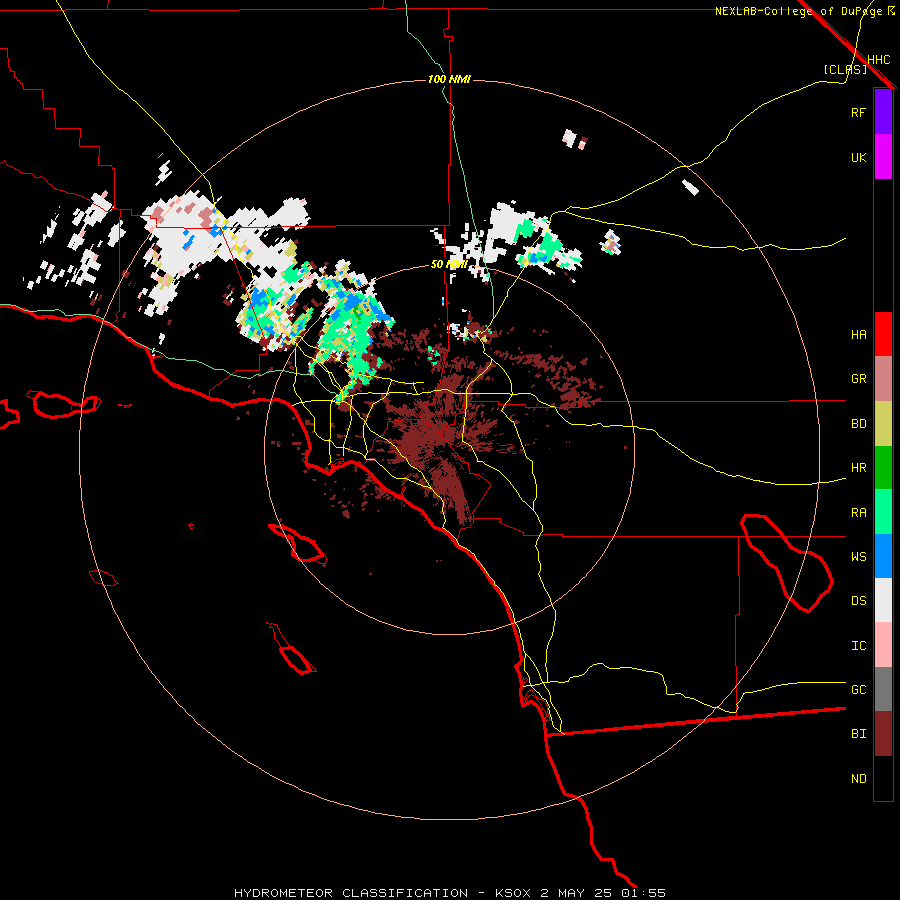This screenshot has height=900, width=900.
Task: Click the ND legend label
Action: pos(858,779)
